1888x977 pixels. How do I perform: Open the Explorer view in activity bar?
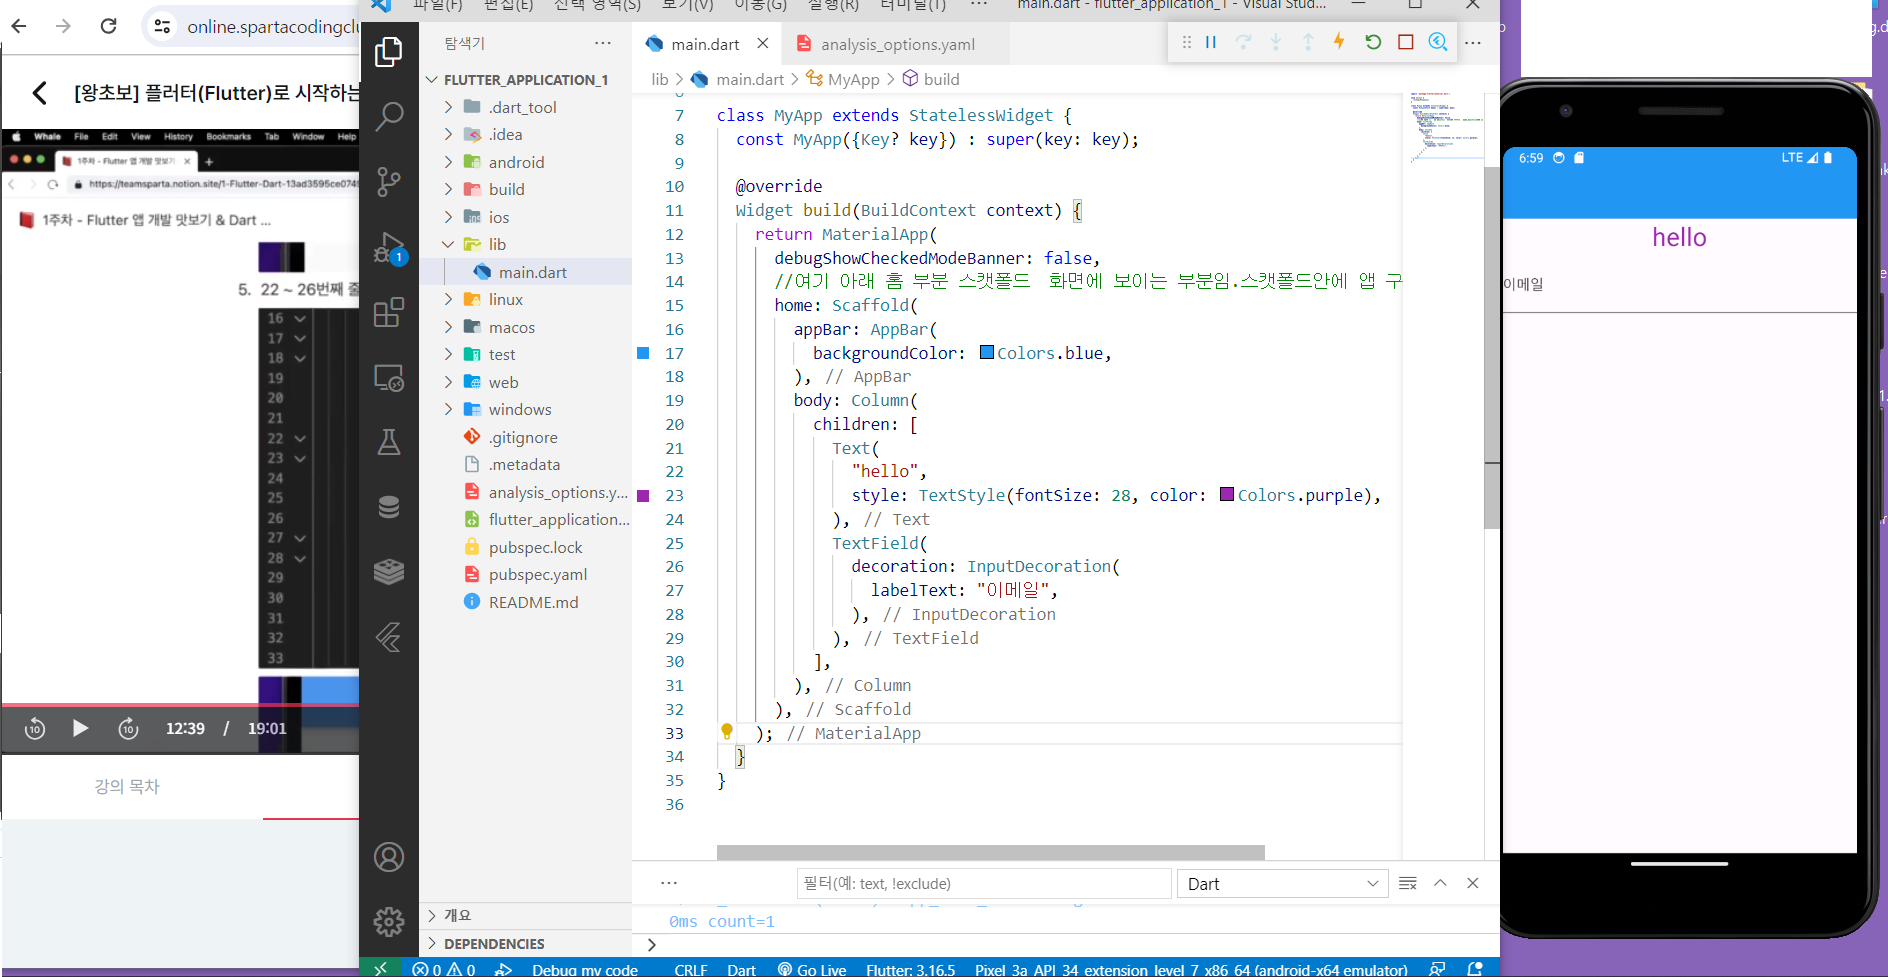click(x=389, y=51)
